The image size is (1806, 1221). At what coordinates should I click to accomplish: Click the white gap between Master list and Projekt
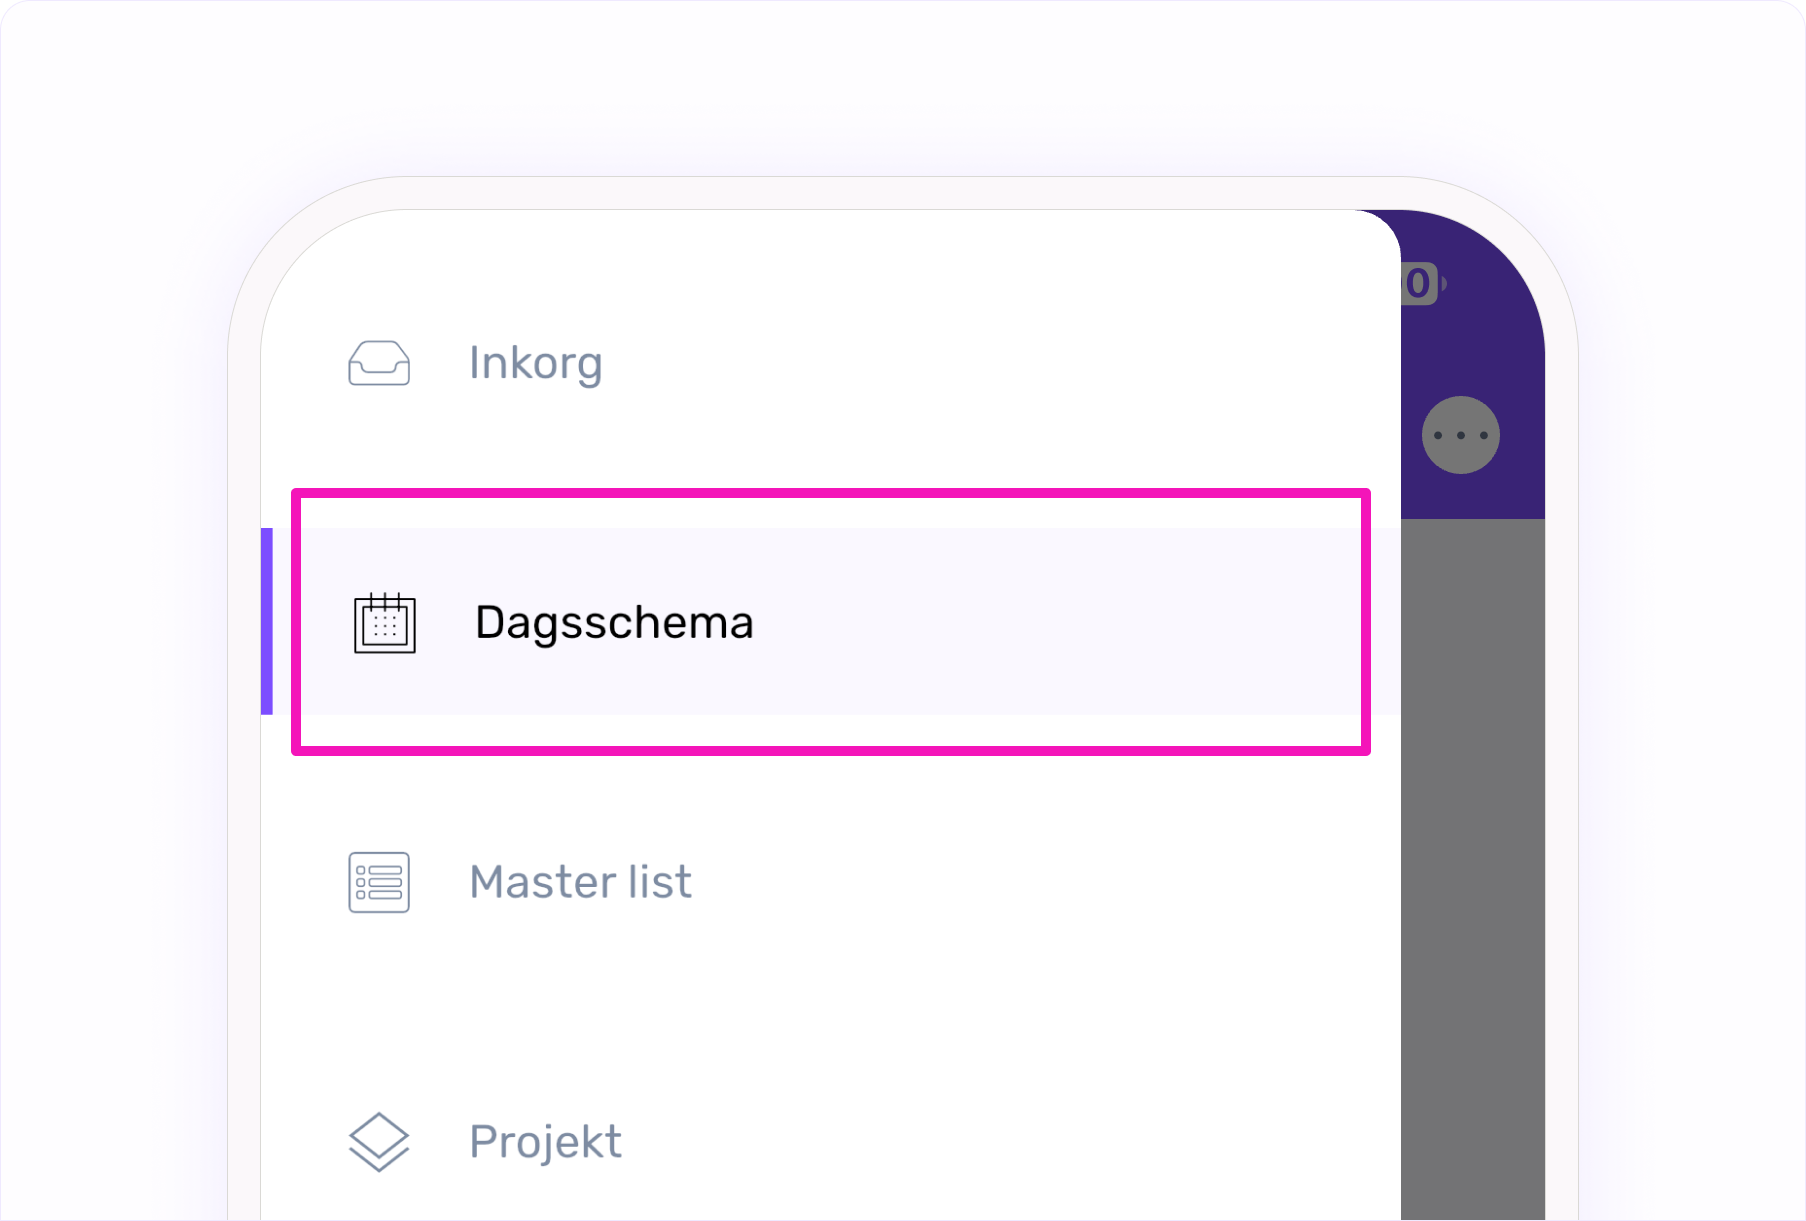coord(800,1012)
